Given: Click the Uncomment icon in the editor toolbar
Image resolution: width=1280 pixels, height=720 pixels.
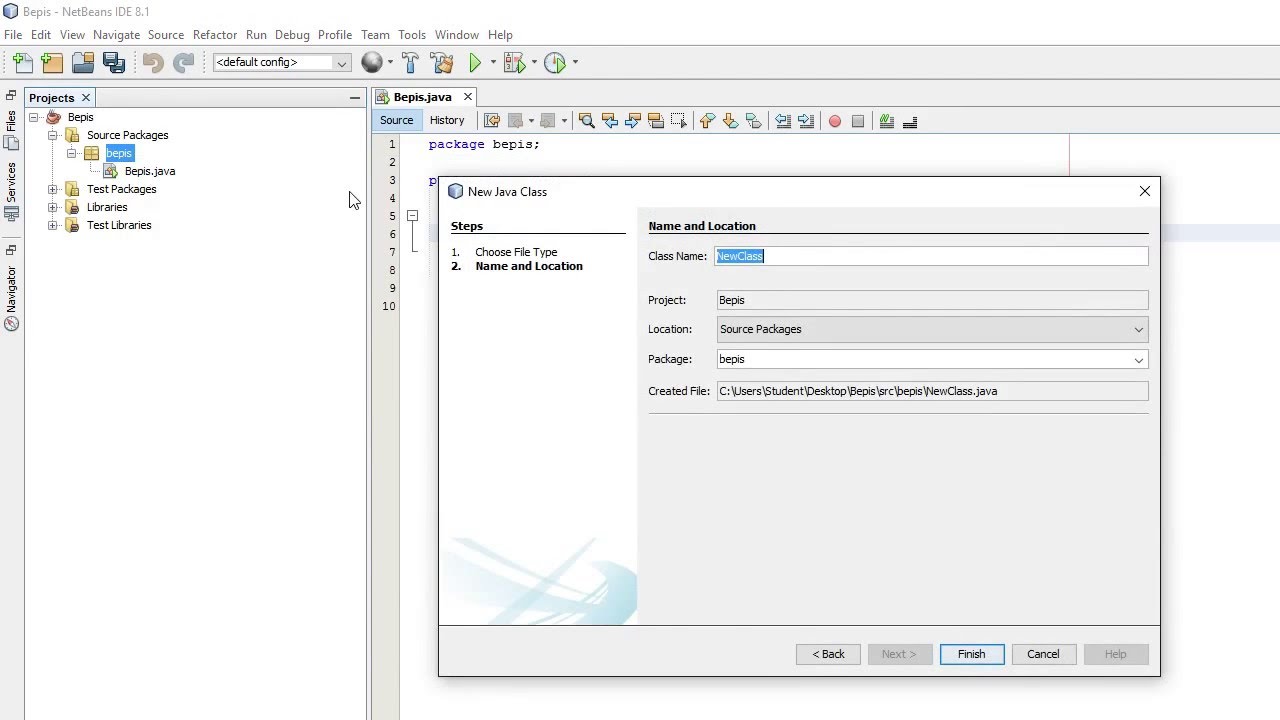Looking at the screenshot, I should 910,121.
